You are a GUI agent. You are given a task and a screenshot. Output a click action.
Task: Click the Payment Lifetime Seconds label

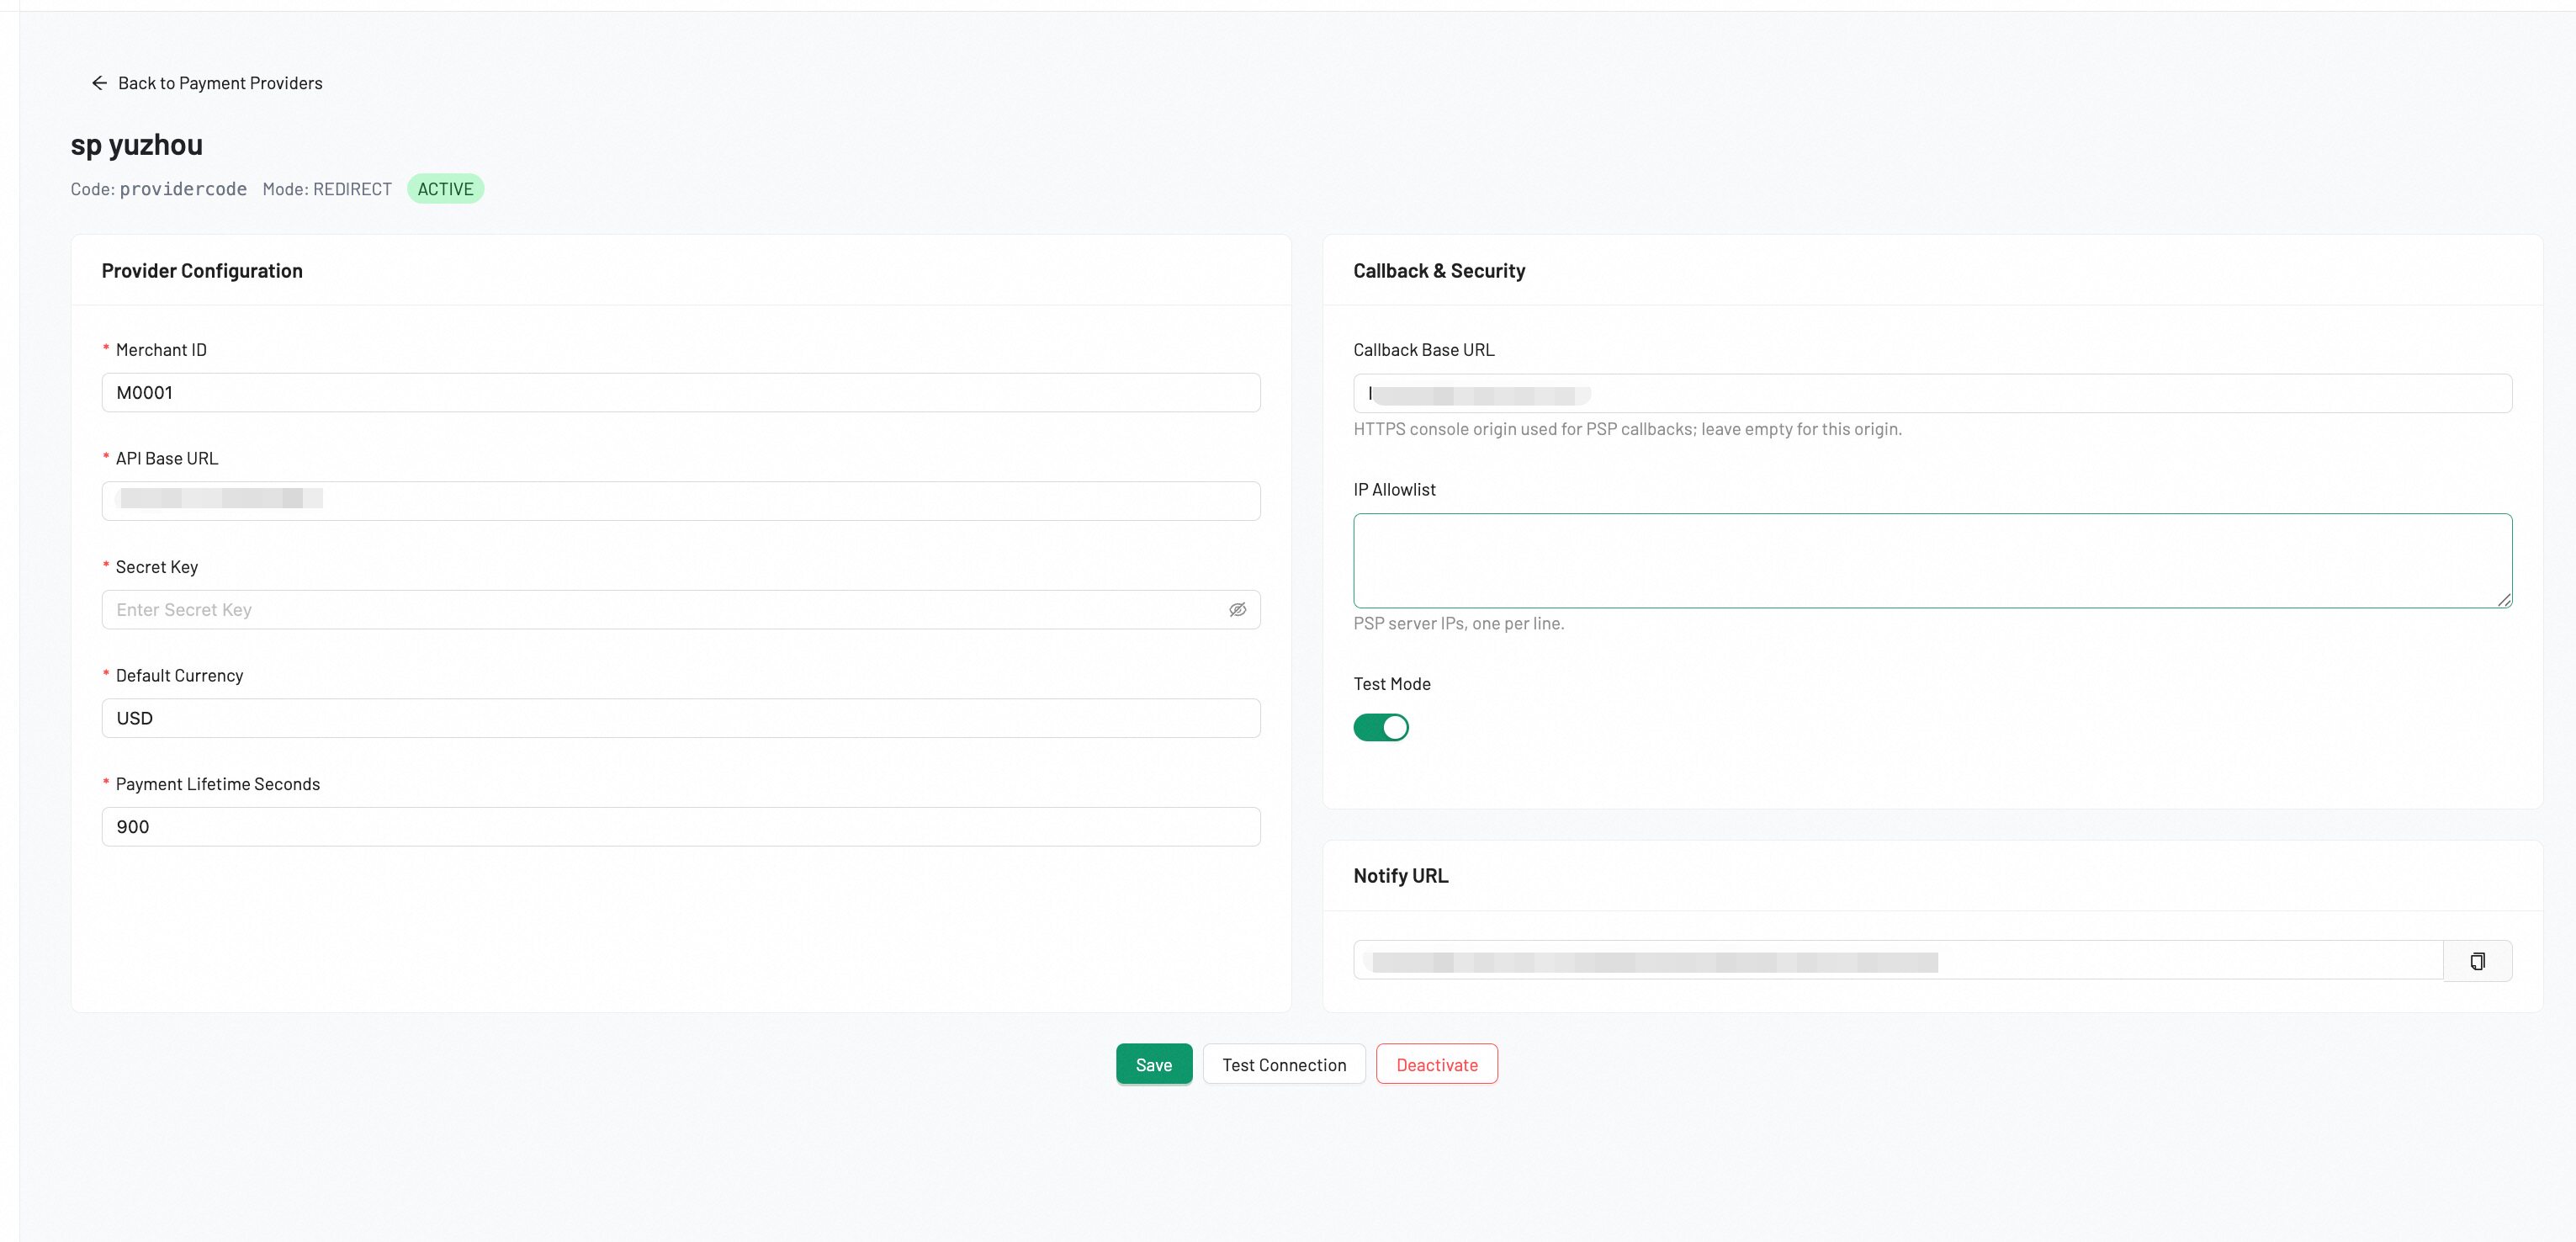218,784
